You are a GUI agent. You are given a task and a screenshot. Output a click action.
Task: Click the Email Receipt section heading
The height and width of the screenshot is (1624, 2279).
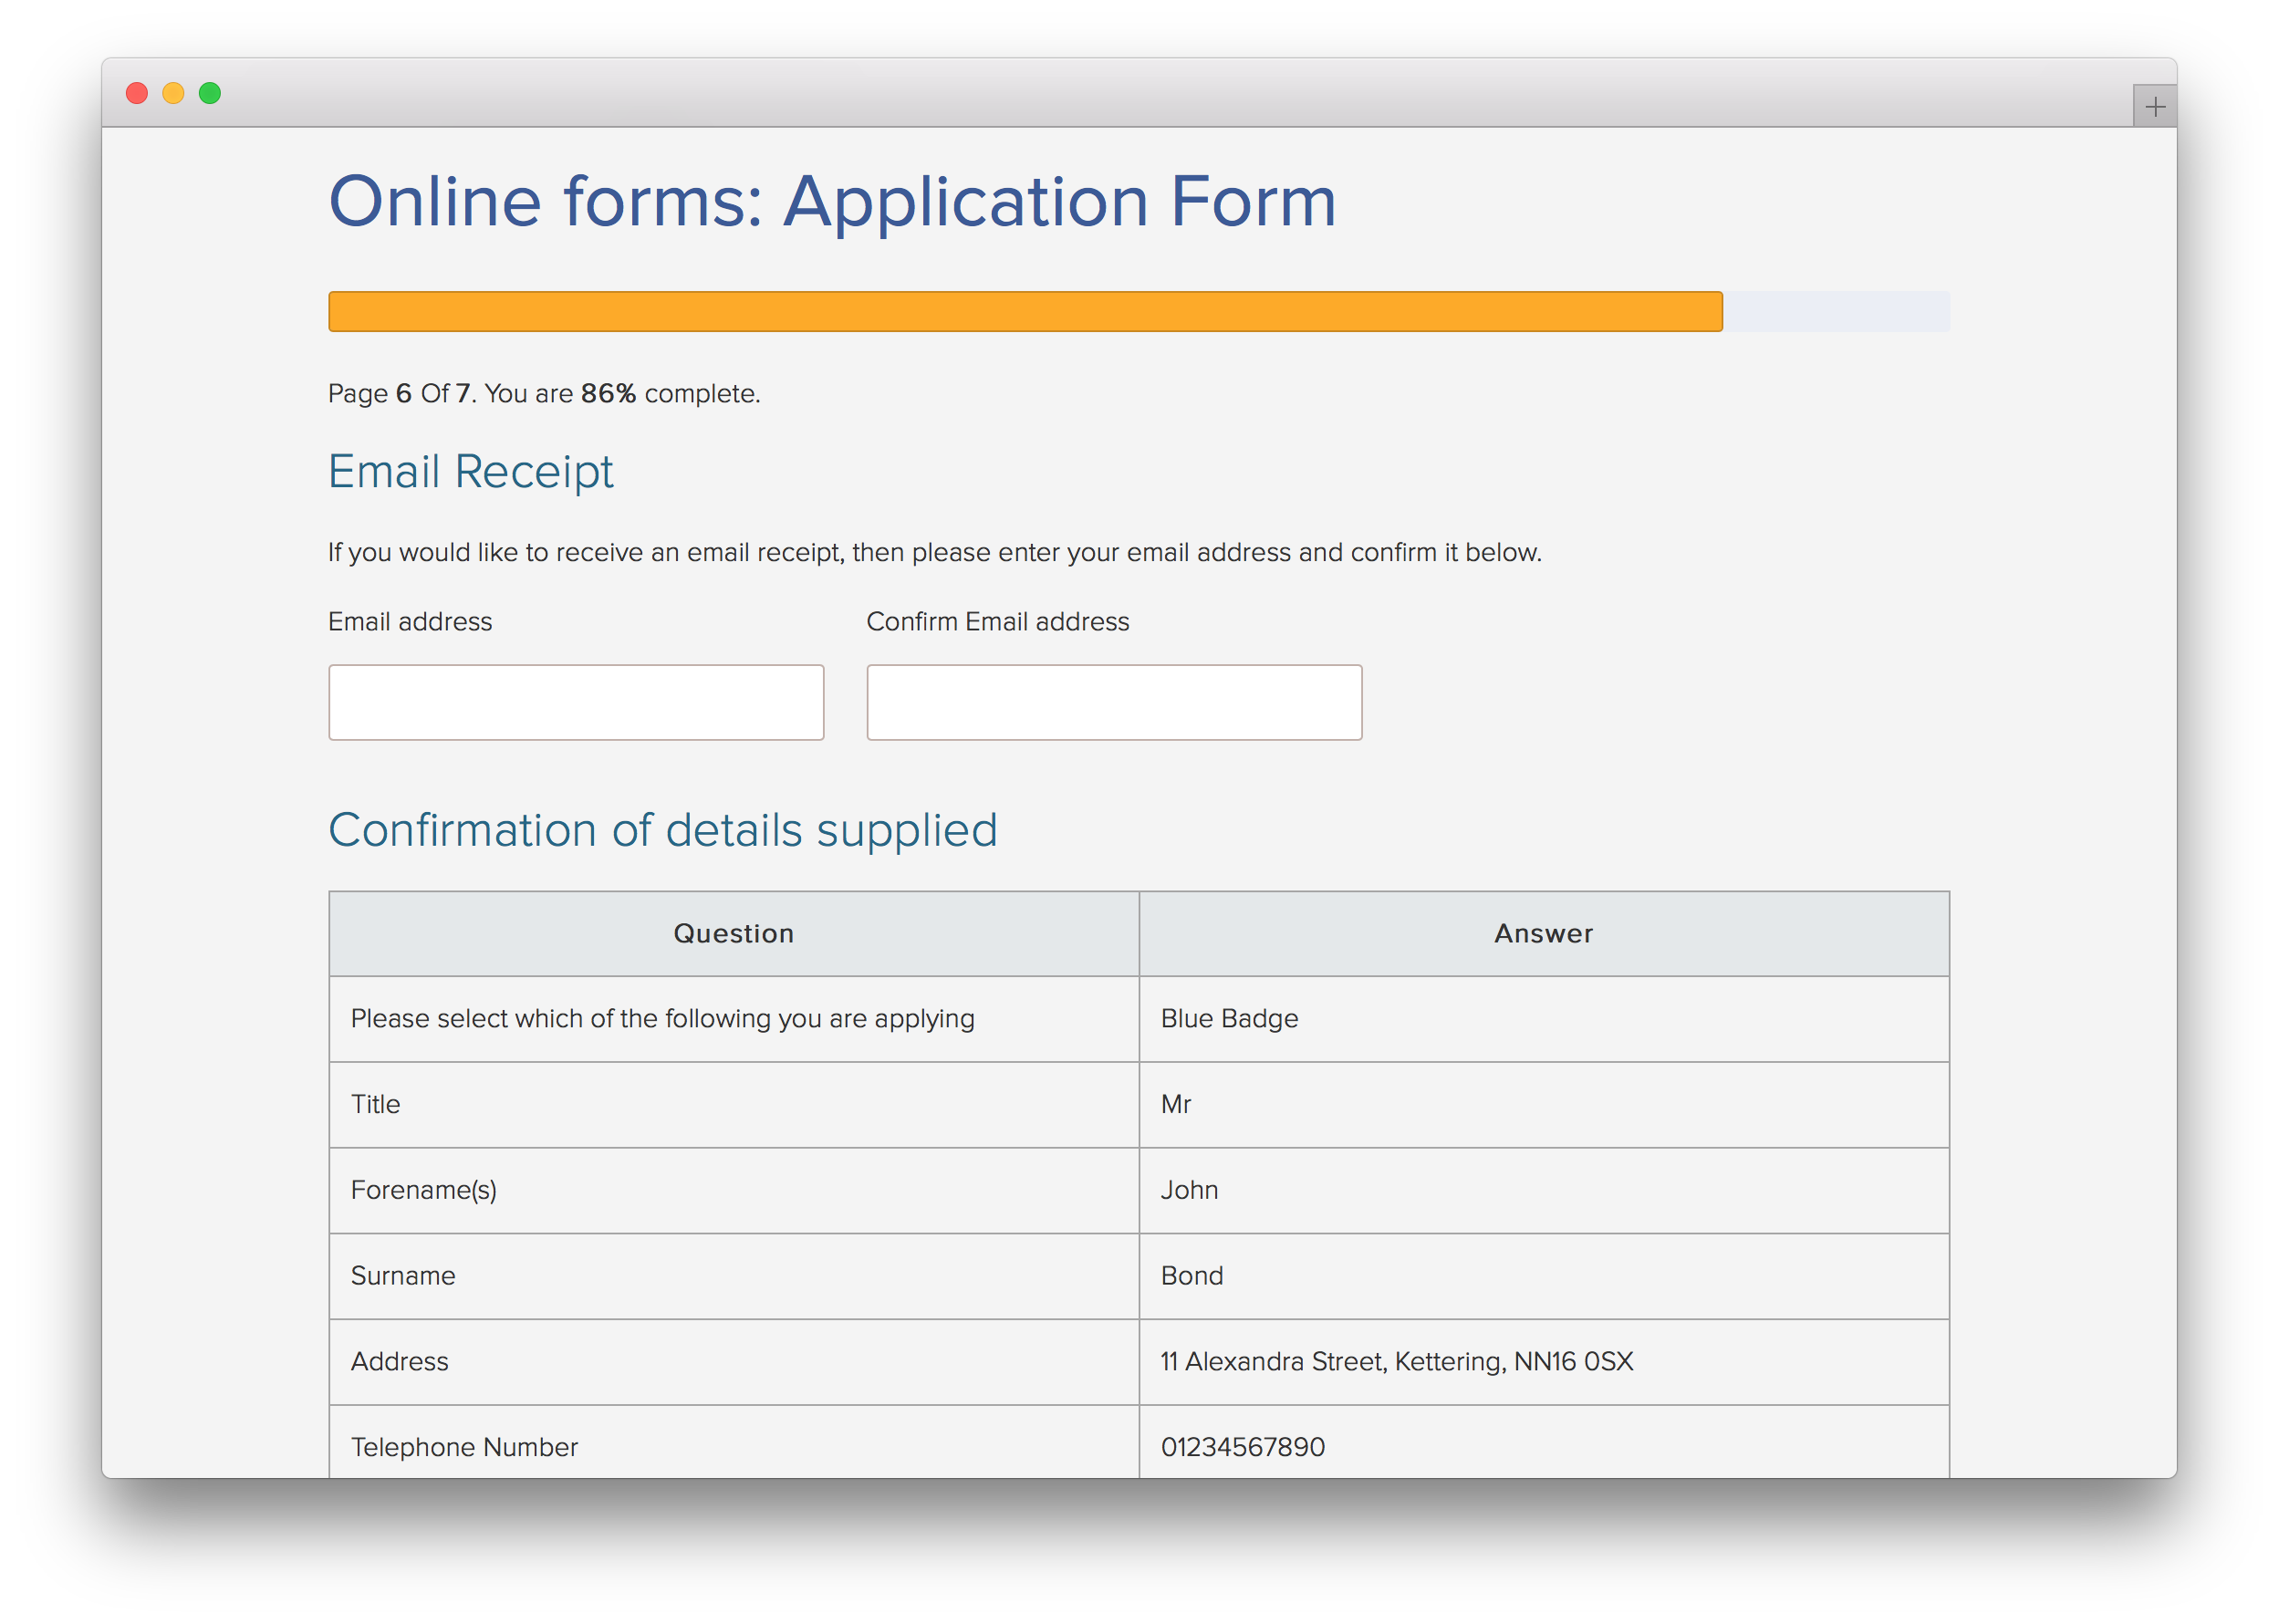coord(471,471)
